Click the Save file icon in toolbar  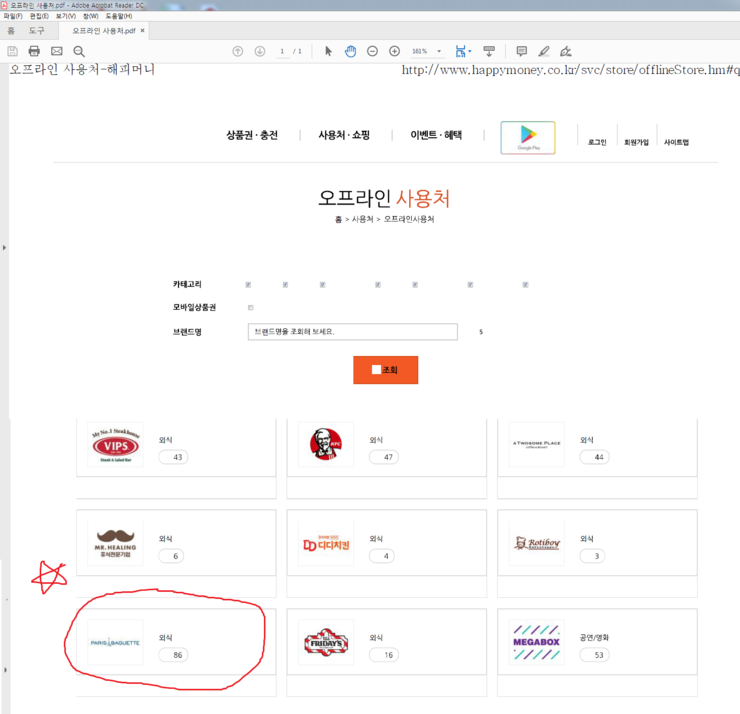[x=13, y=51]
